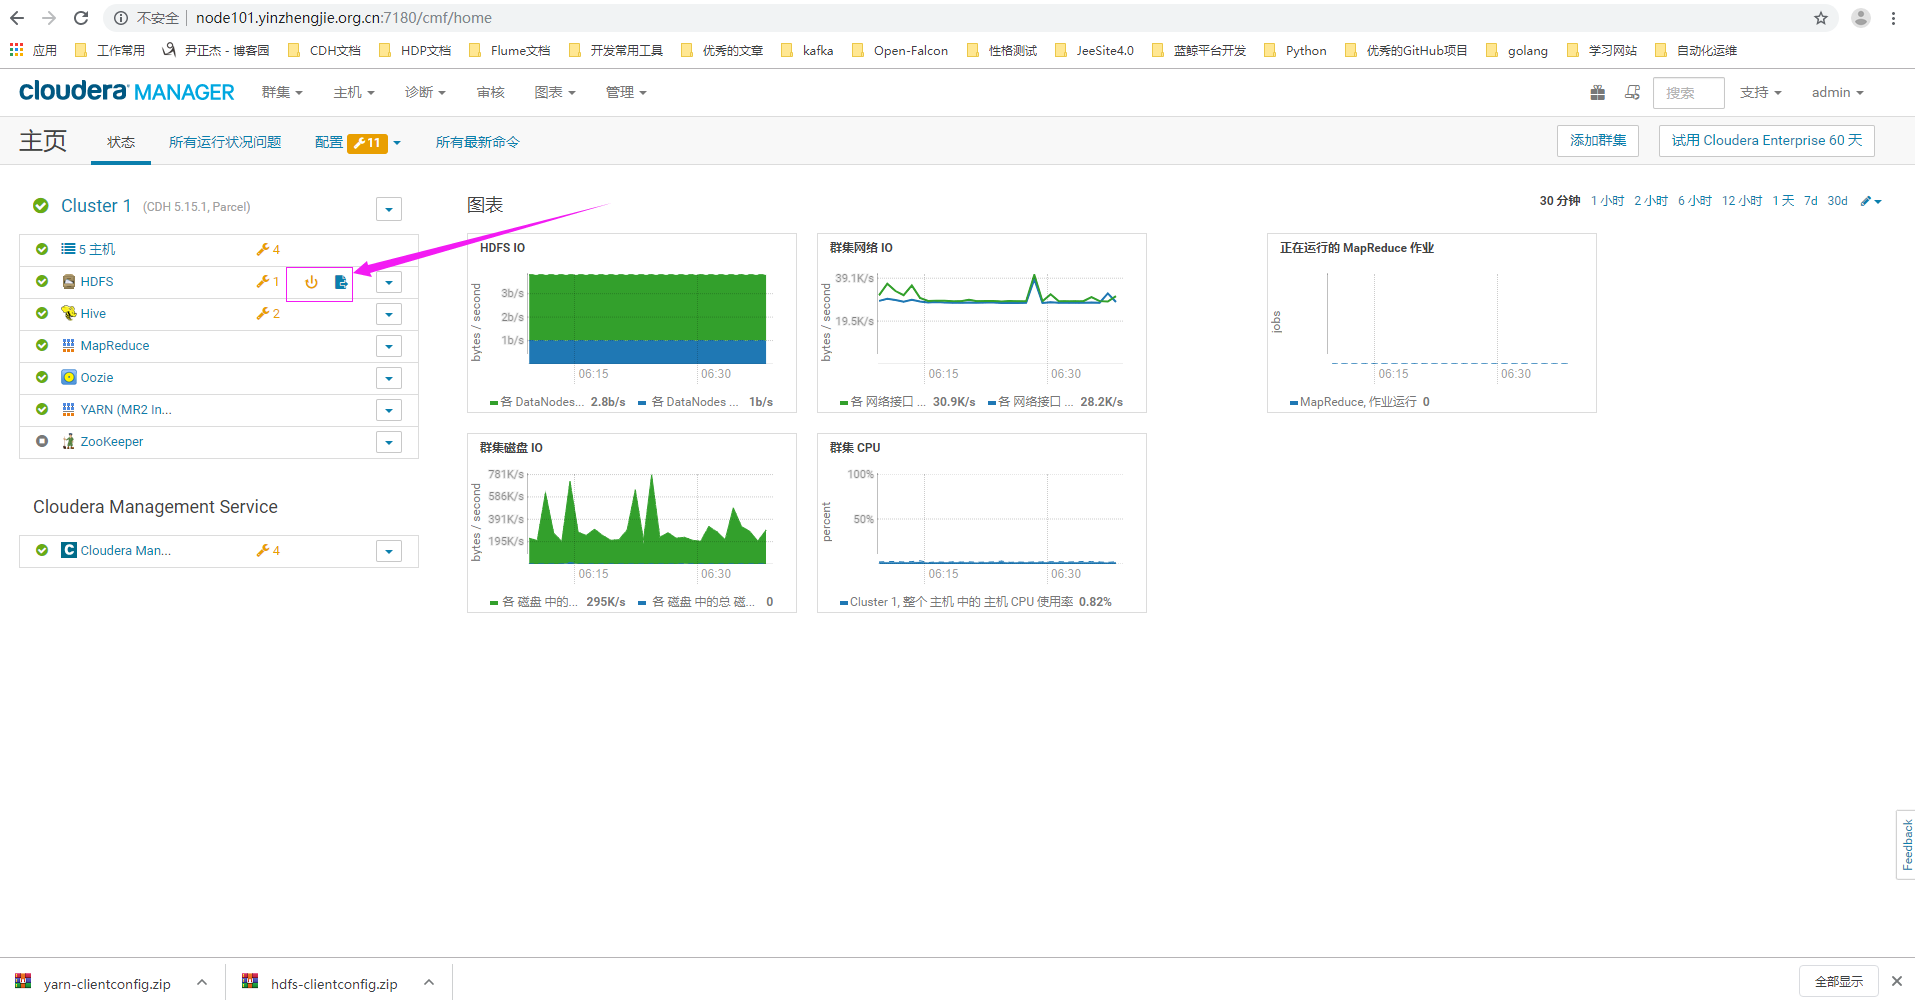Set chart time range to 7d
1915x1002 pixels.
coord(1810,201)
